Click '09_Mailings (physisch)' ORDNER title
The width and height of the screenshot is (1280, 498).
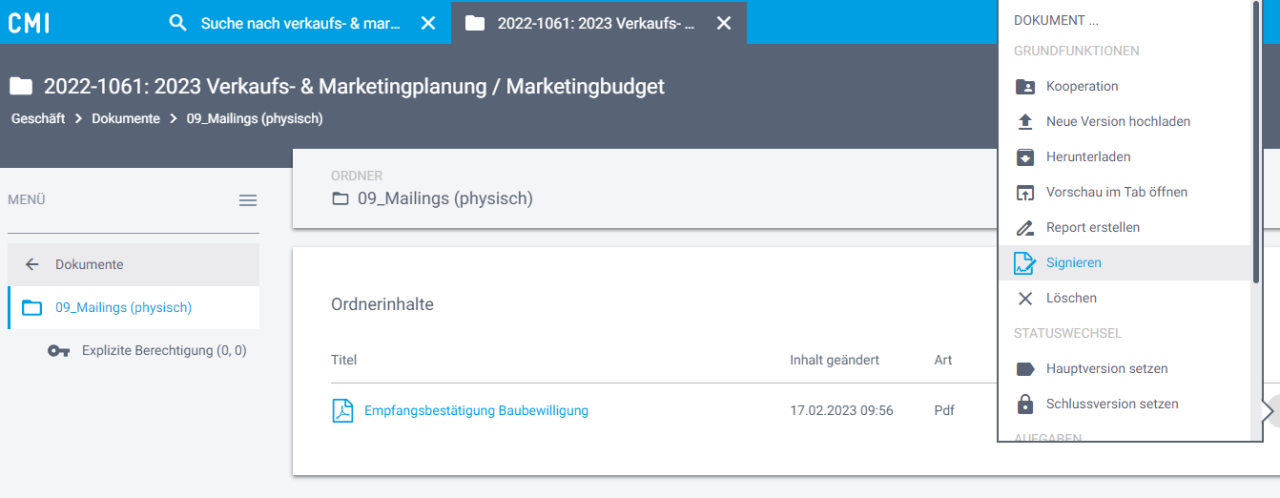tap(445, 199)
